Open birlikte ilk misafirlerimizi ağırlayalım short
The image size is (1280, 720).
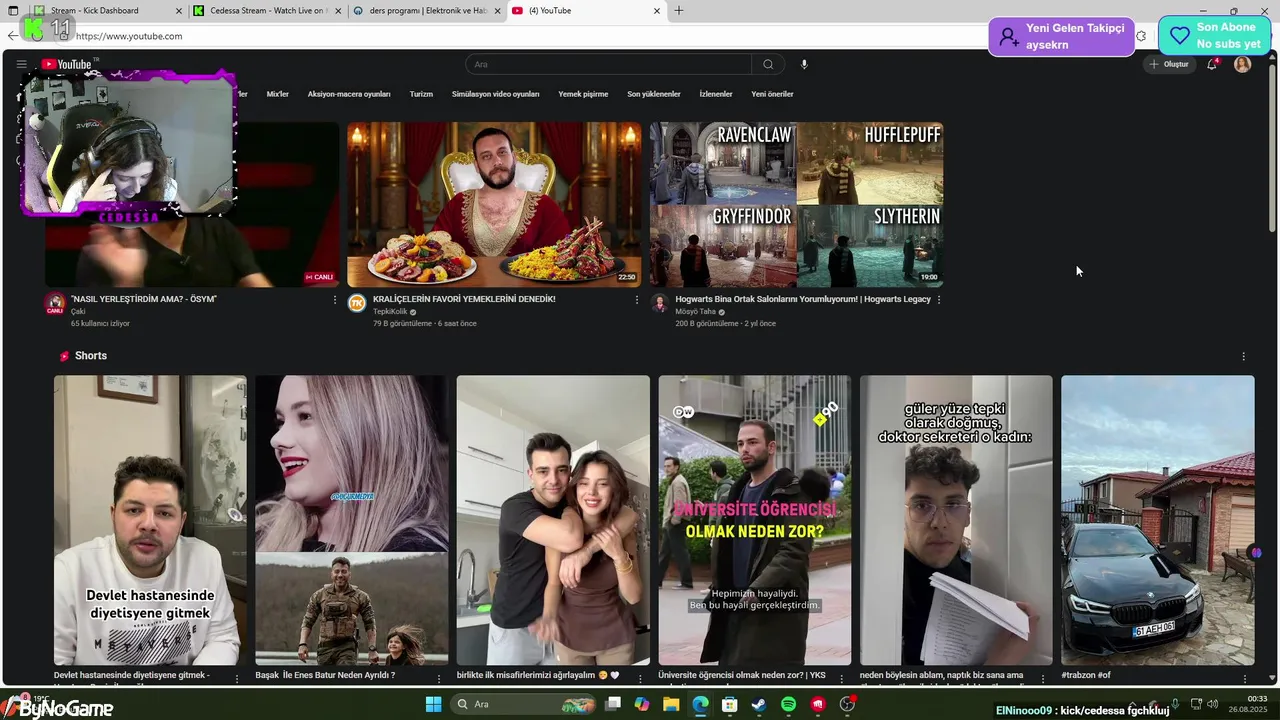(553, 520)
